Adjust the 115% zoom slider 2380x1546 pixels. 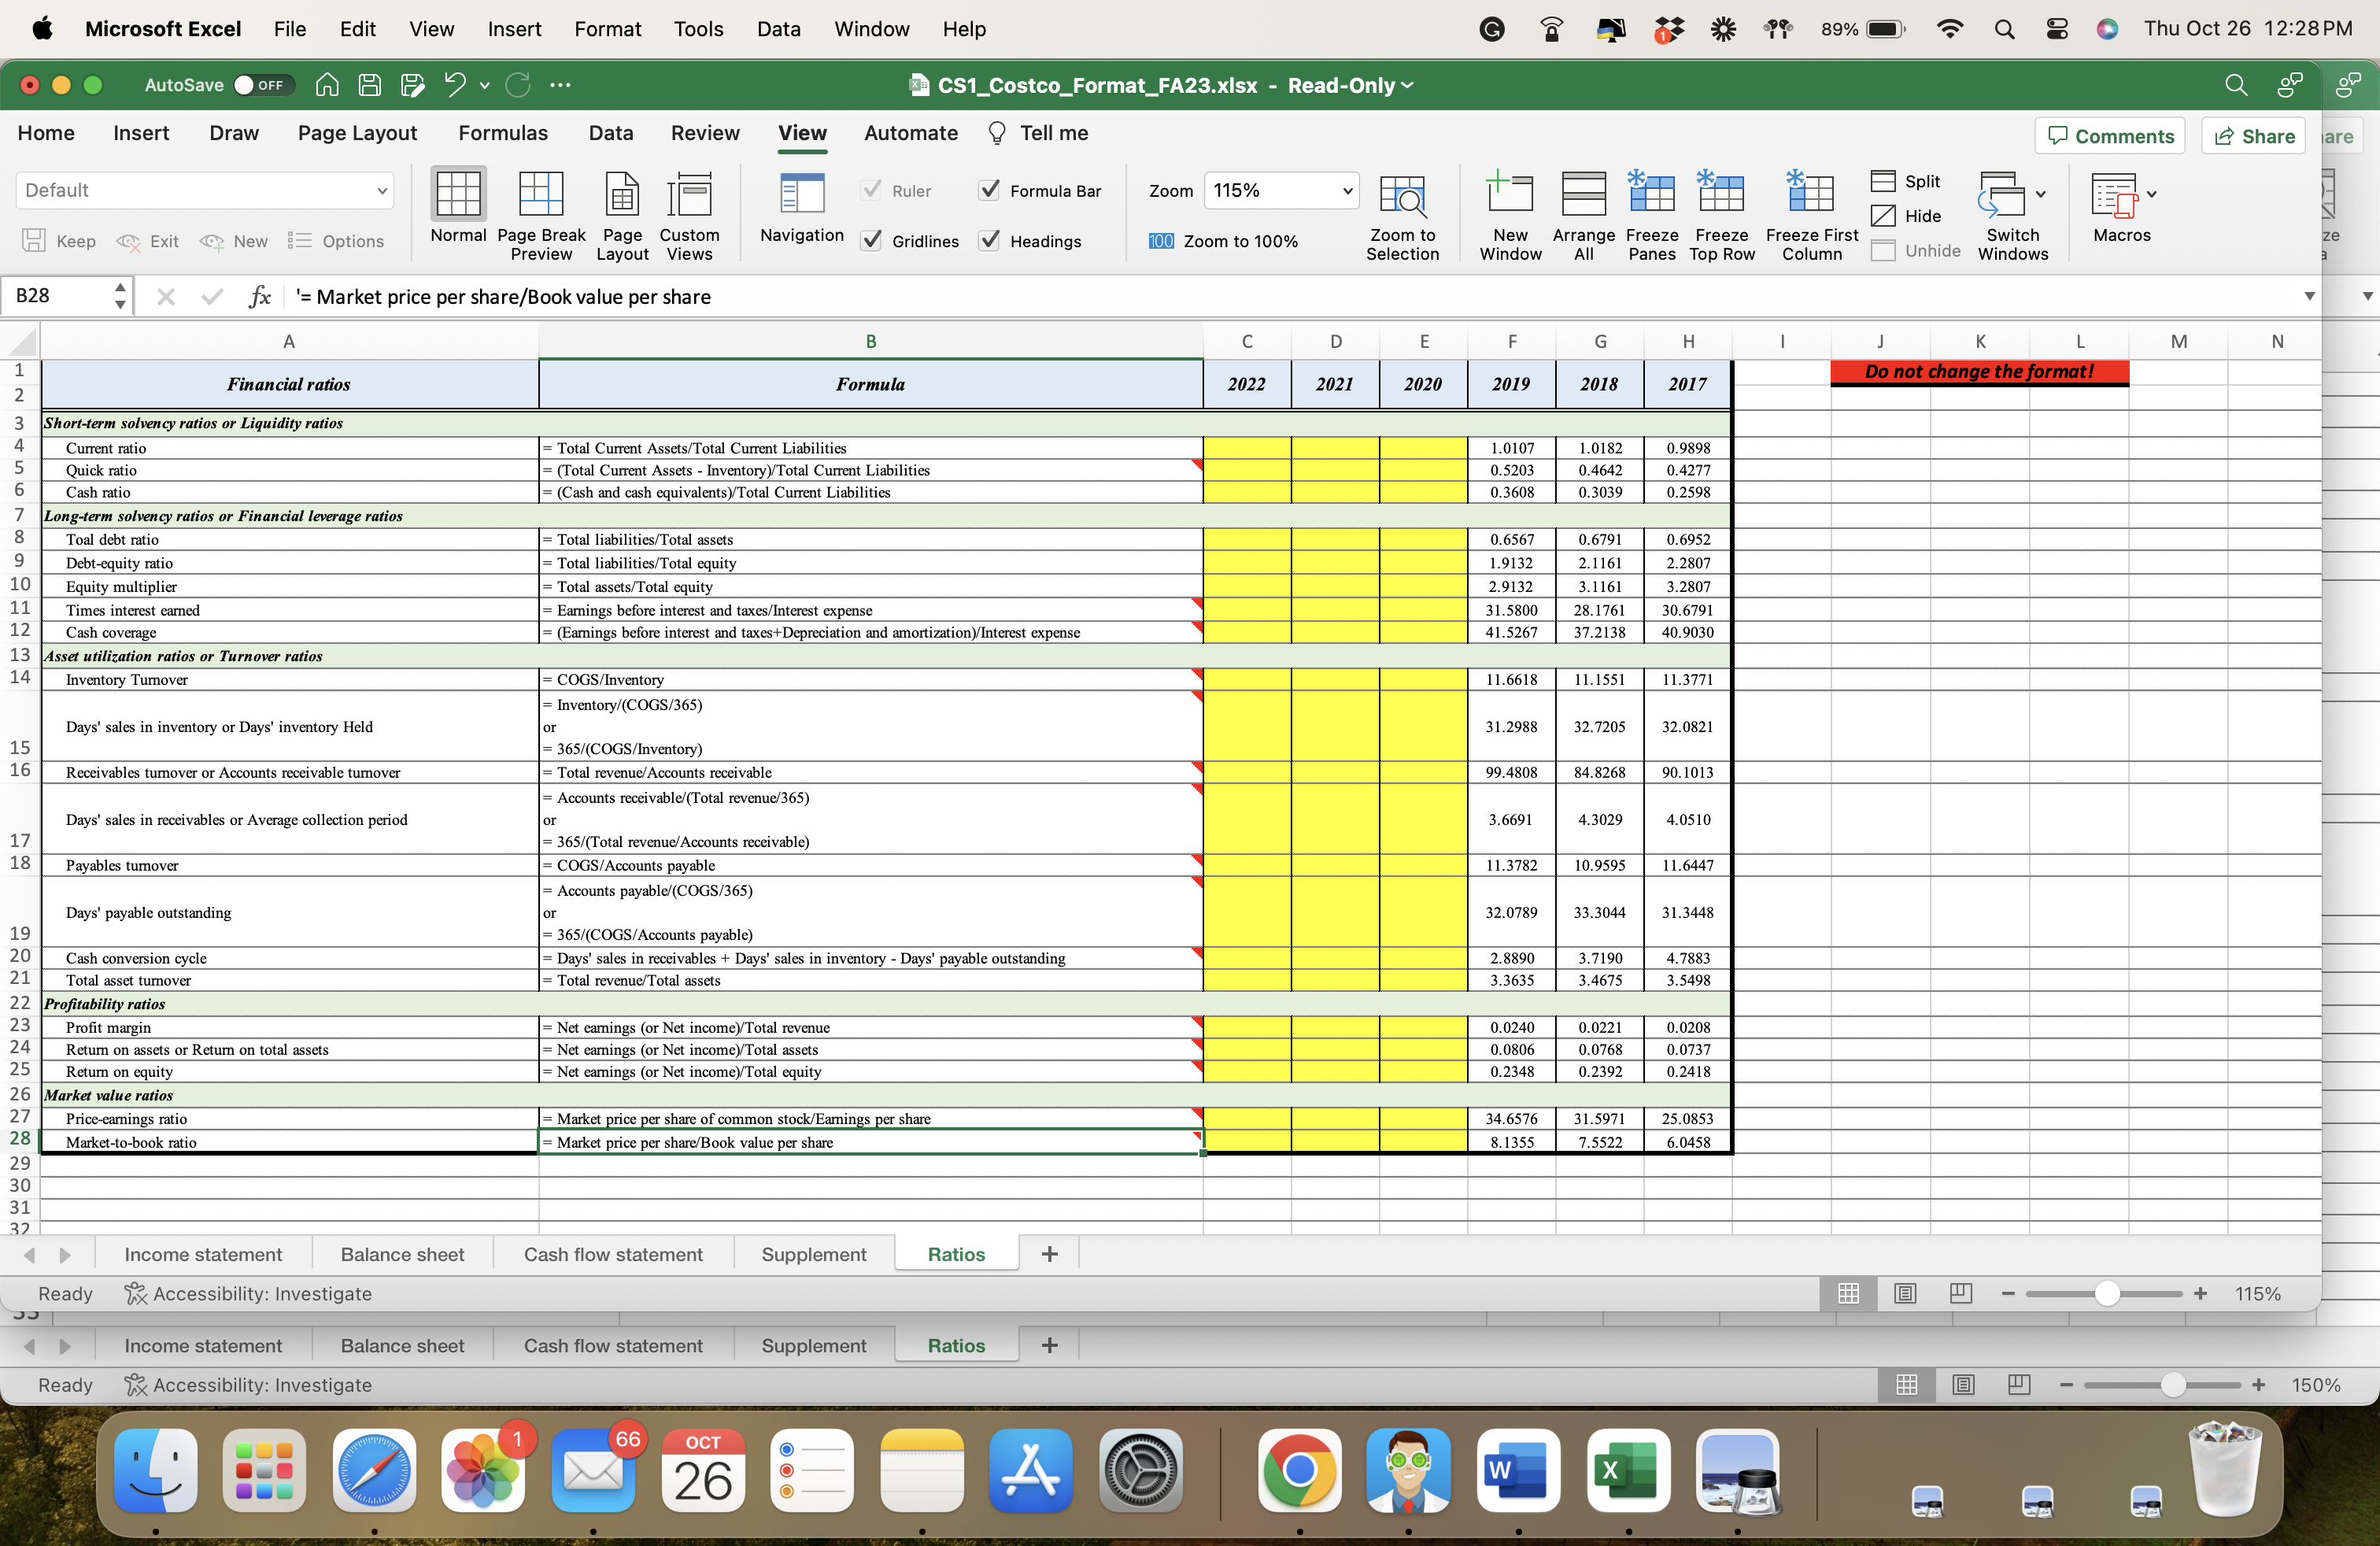click(2107, 1293)
